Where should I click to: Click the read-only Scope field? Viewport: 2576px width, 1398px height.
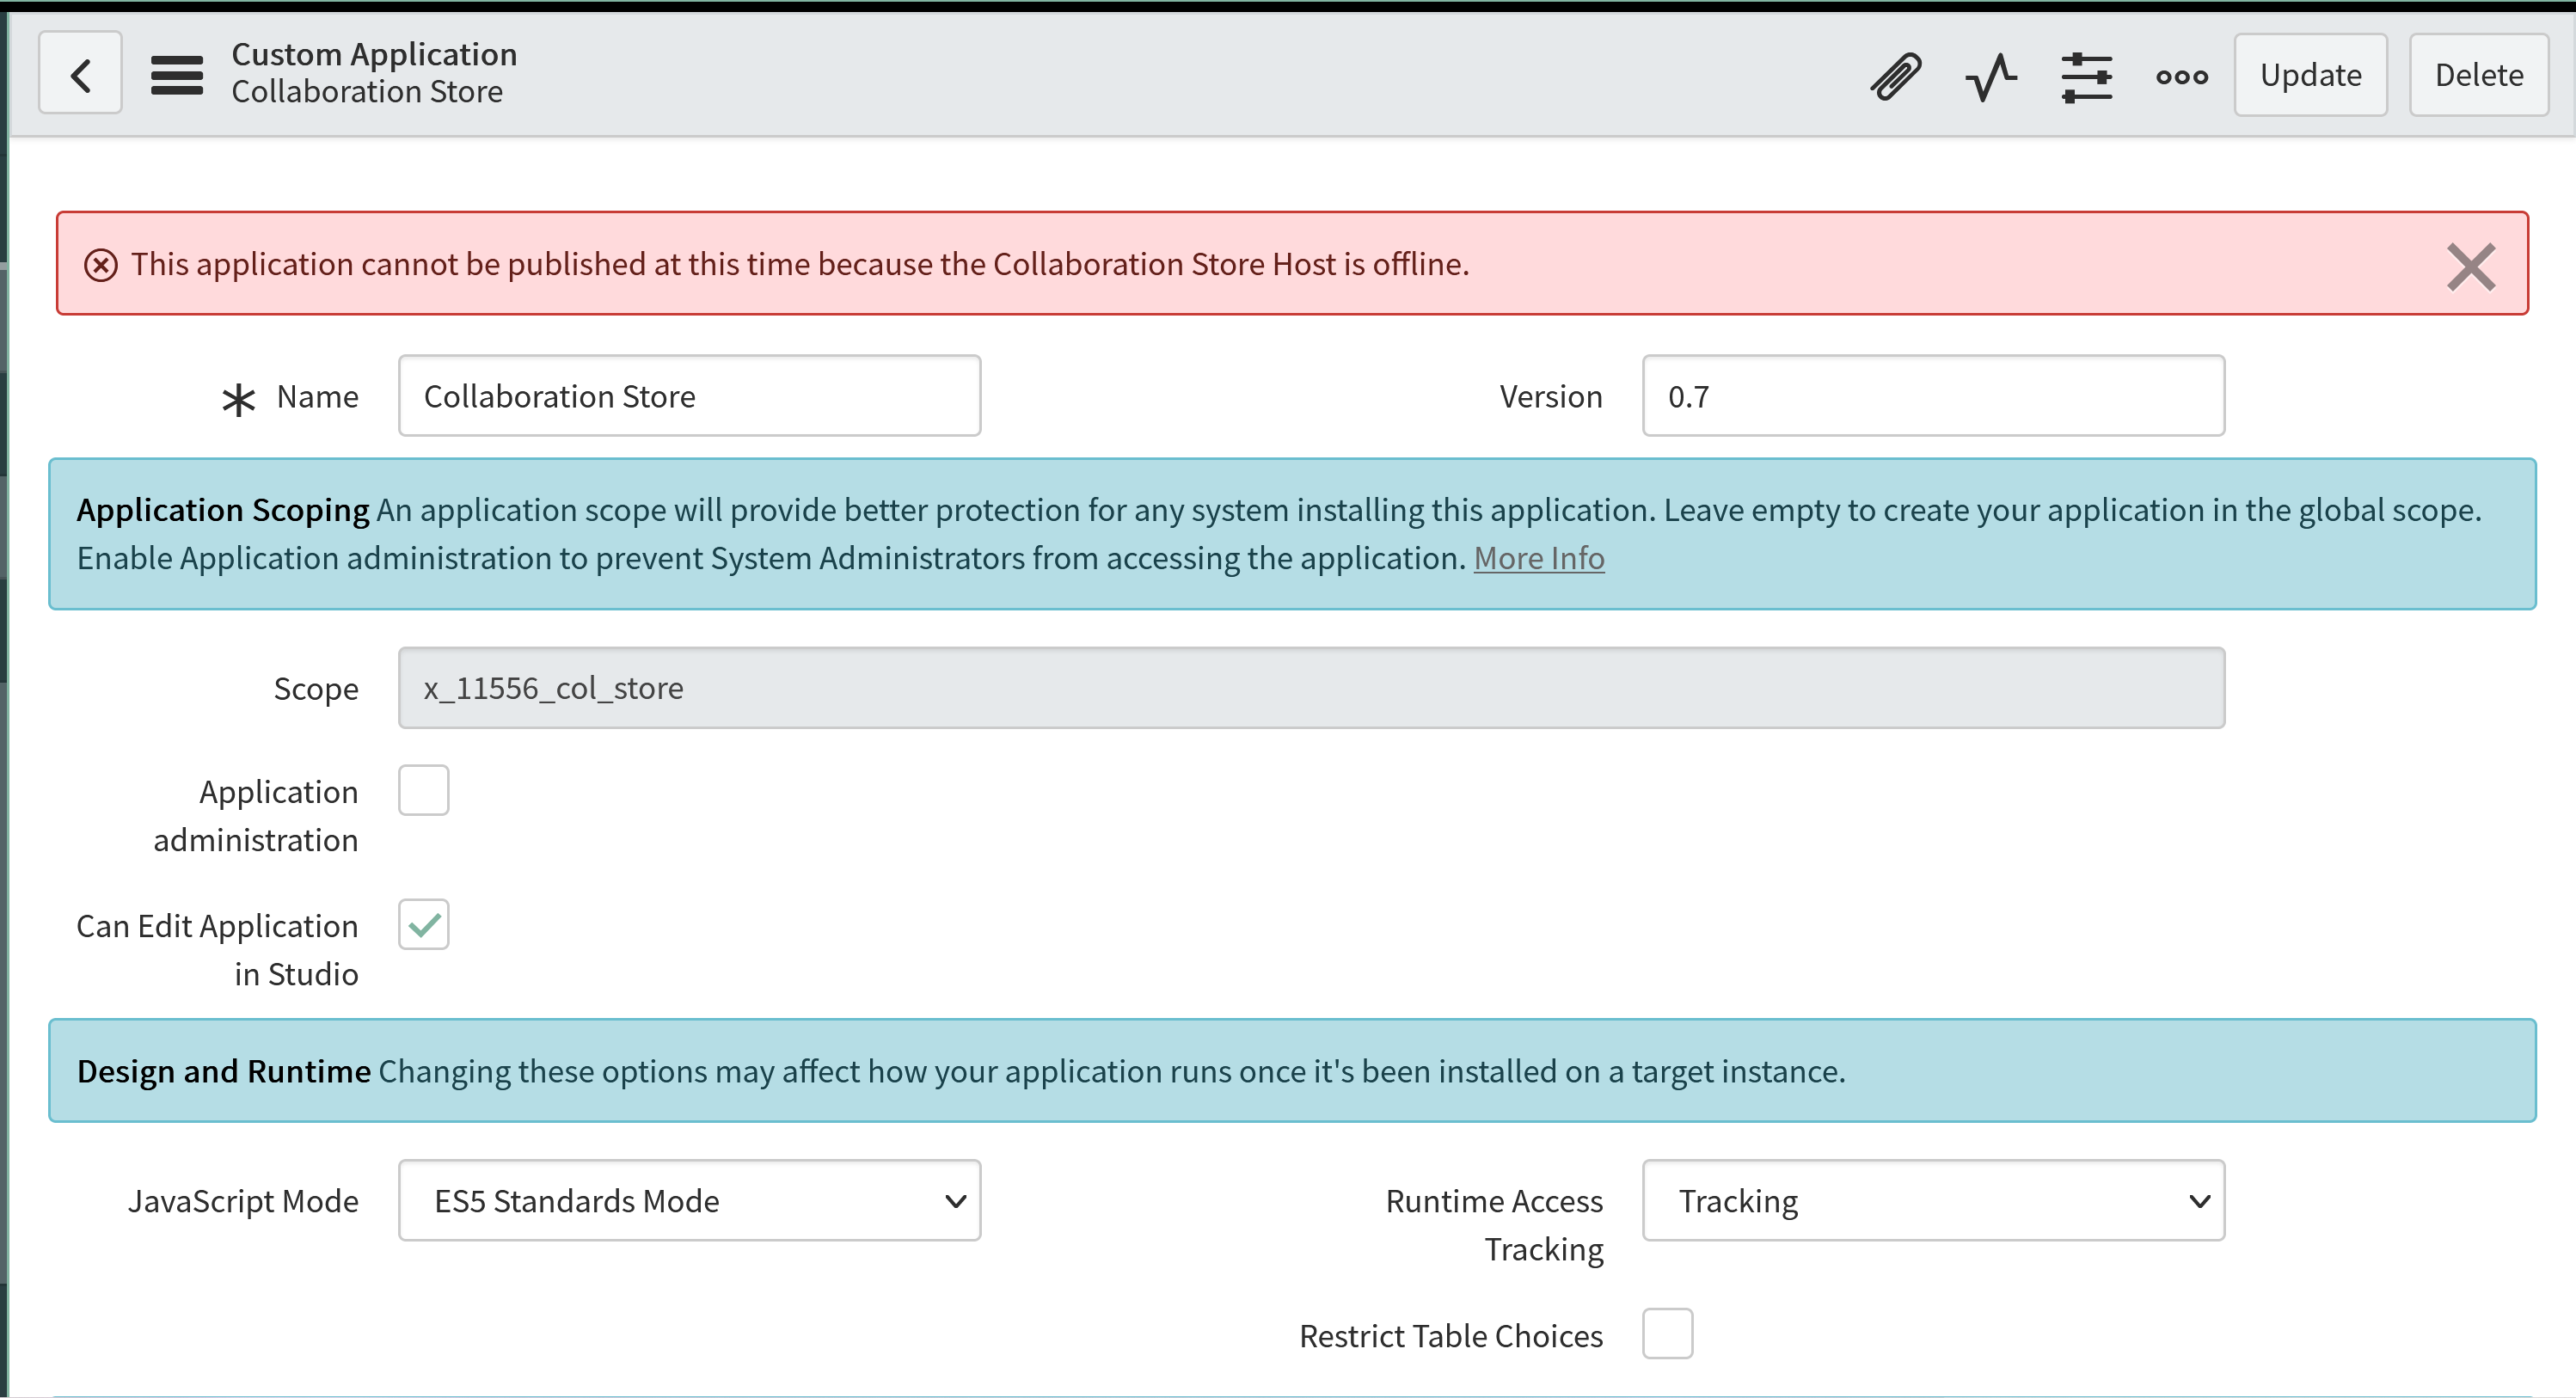[x=1310, y=688]
